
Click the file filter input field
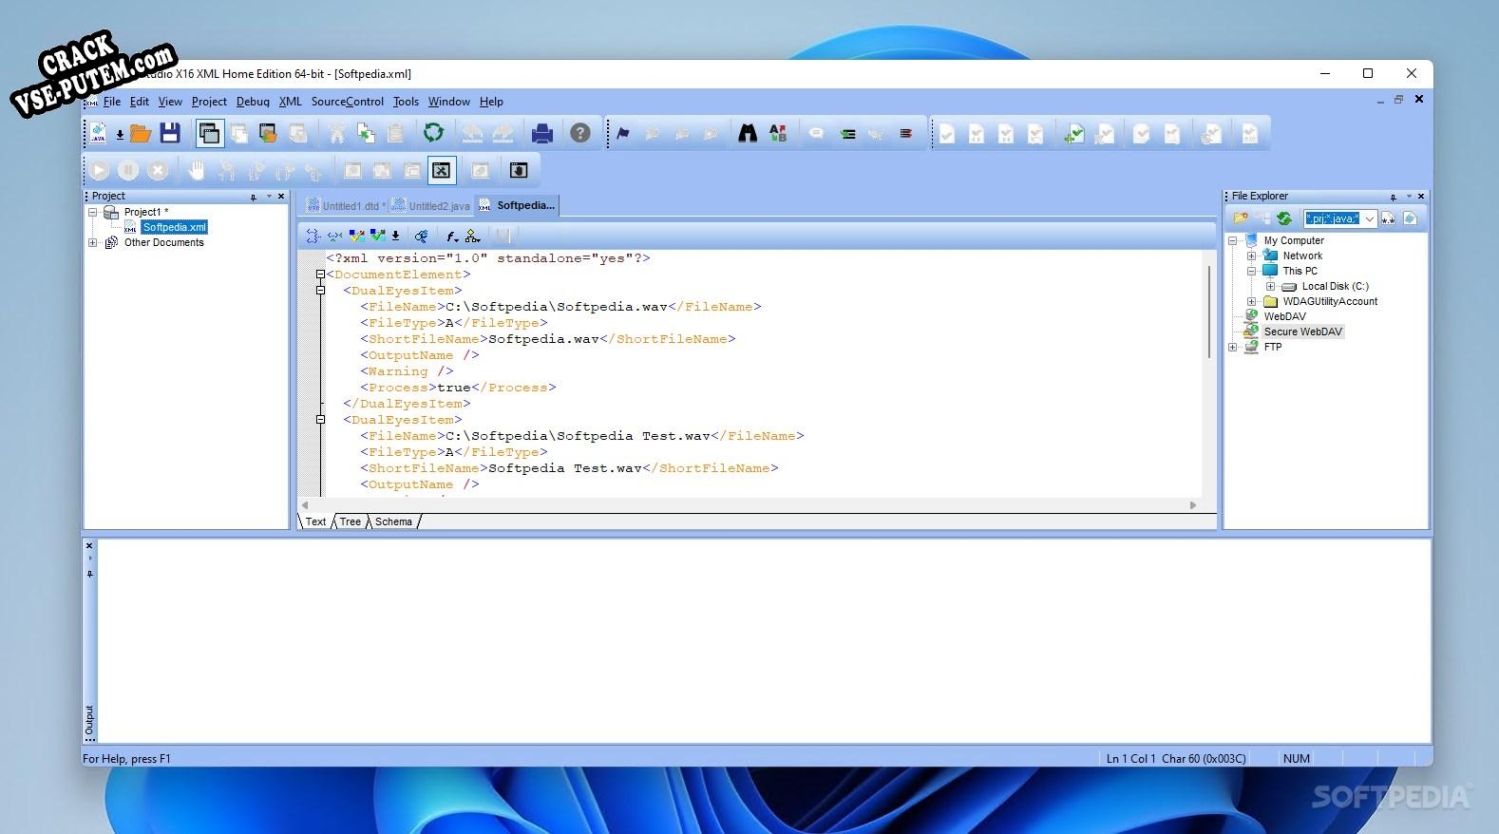pos(1332,219)
